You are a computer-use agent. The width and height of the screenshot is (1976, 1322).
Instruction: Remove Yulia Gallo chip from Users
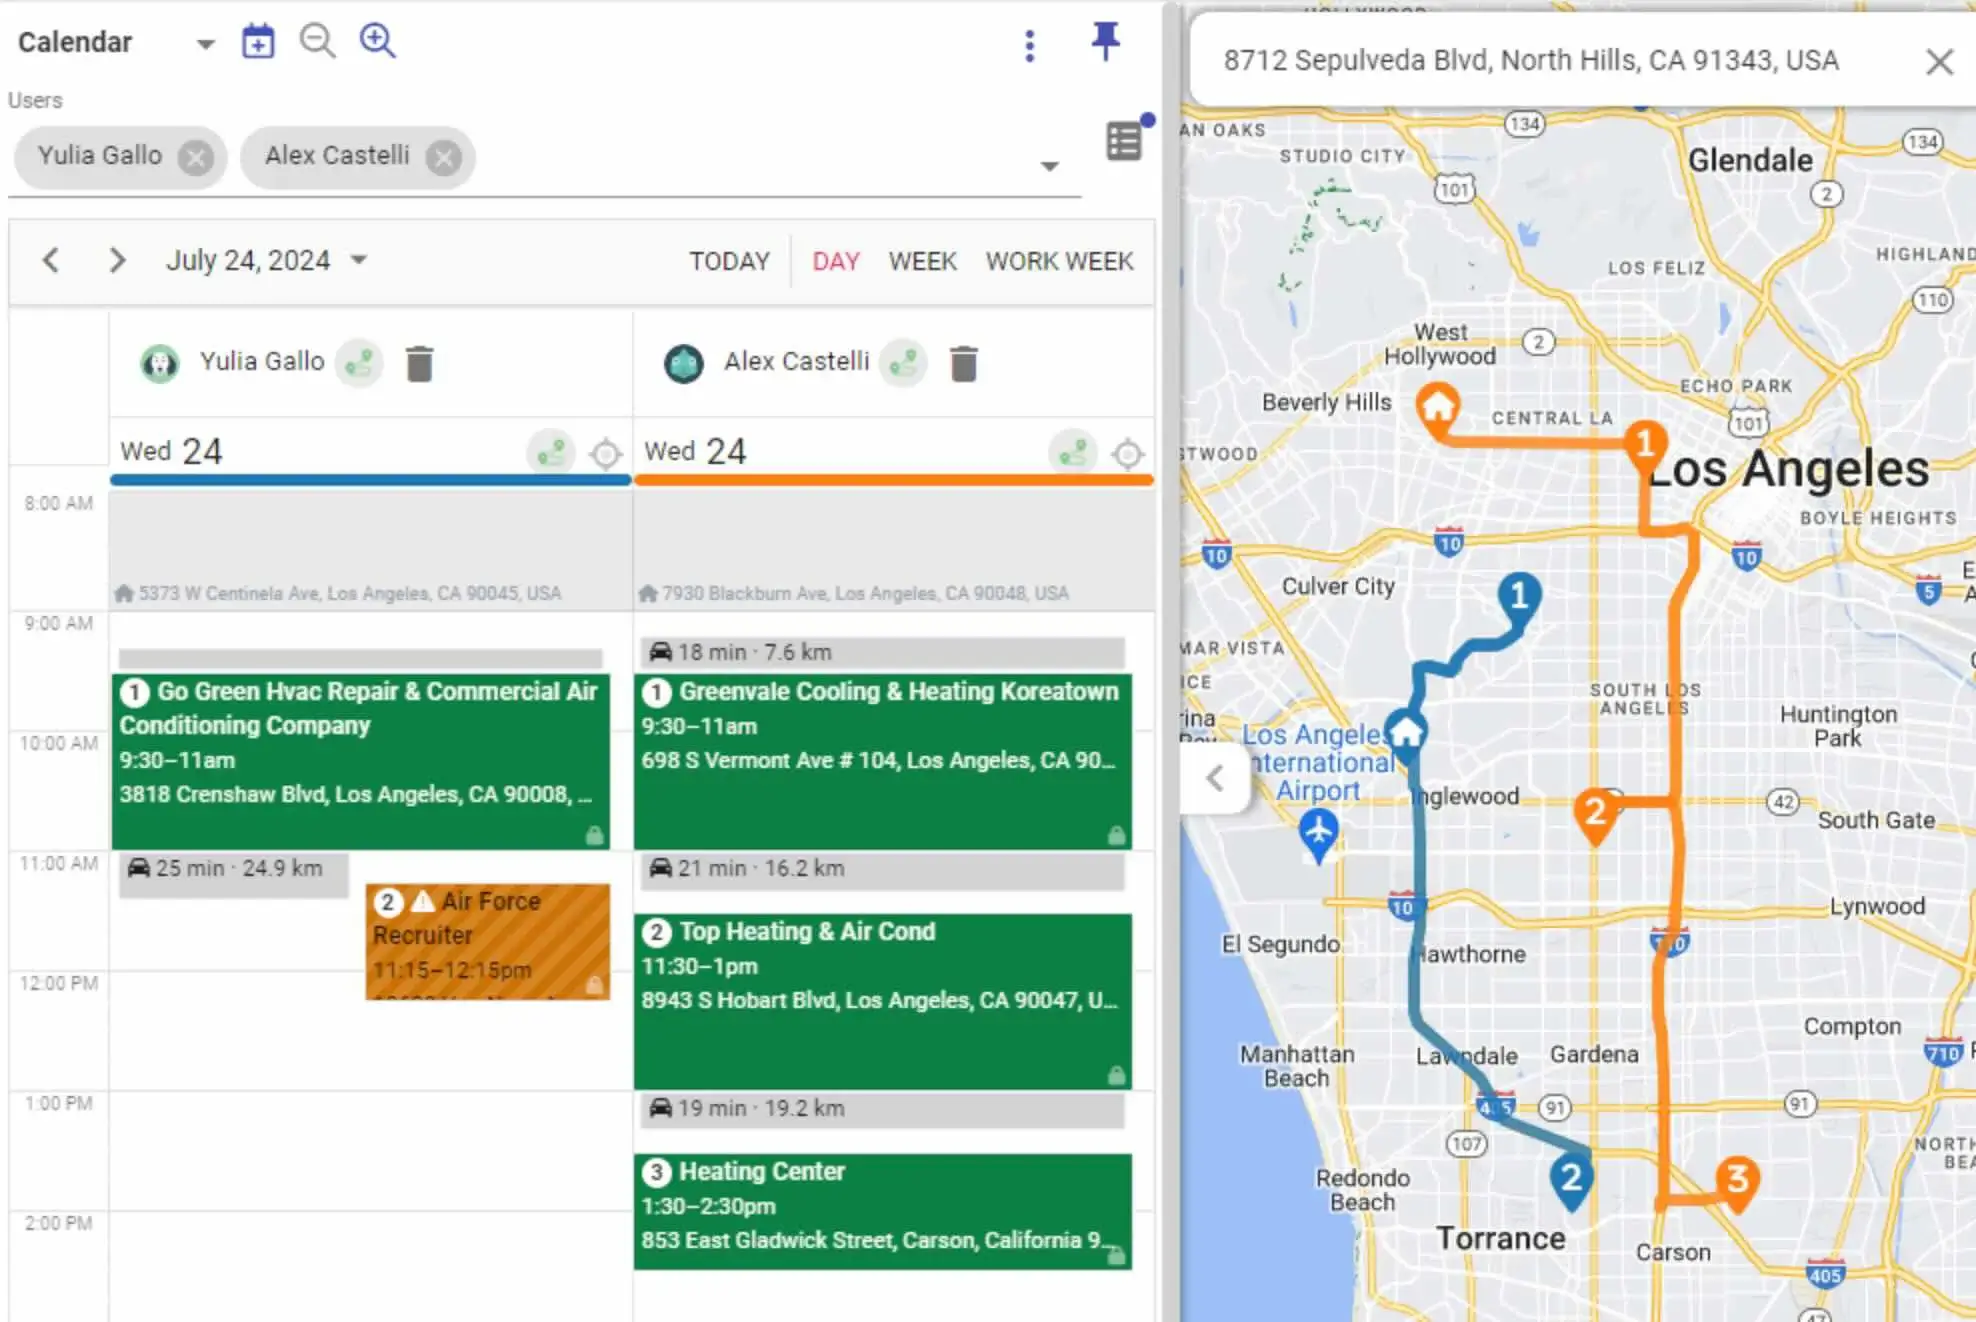(196, 157)
